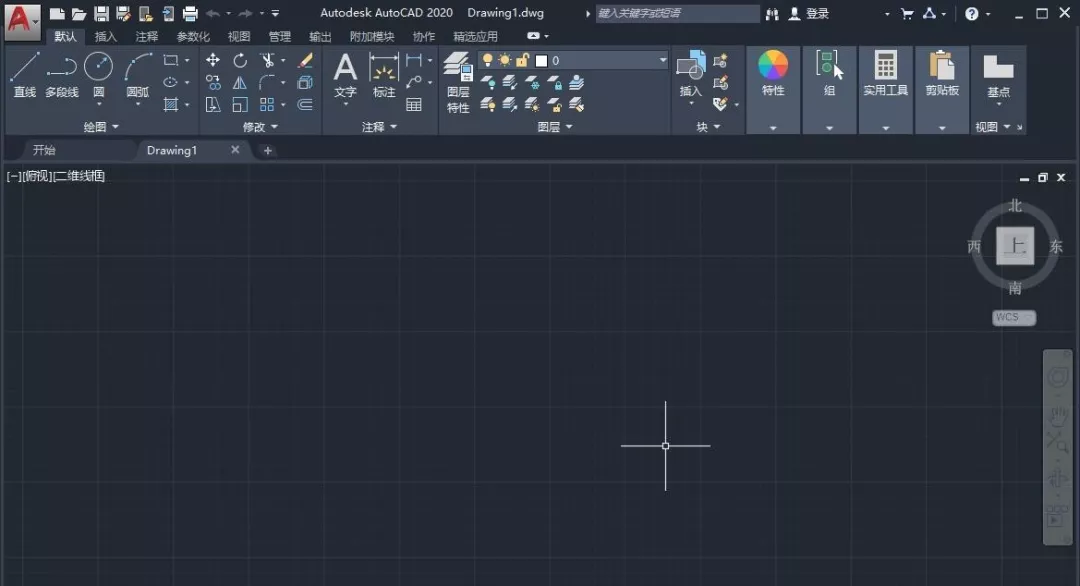Select the Stretch tool icon
This screenshot has width=1080, height=586.
click(213, 105)
